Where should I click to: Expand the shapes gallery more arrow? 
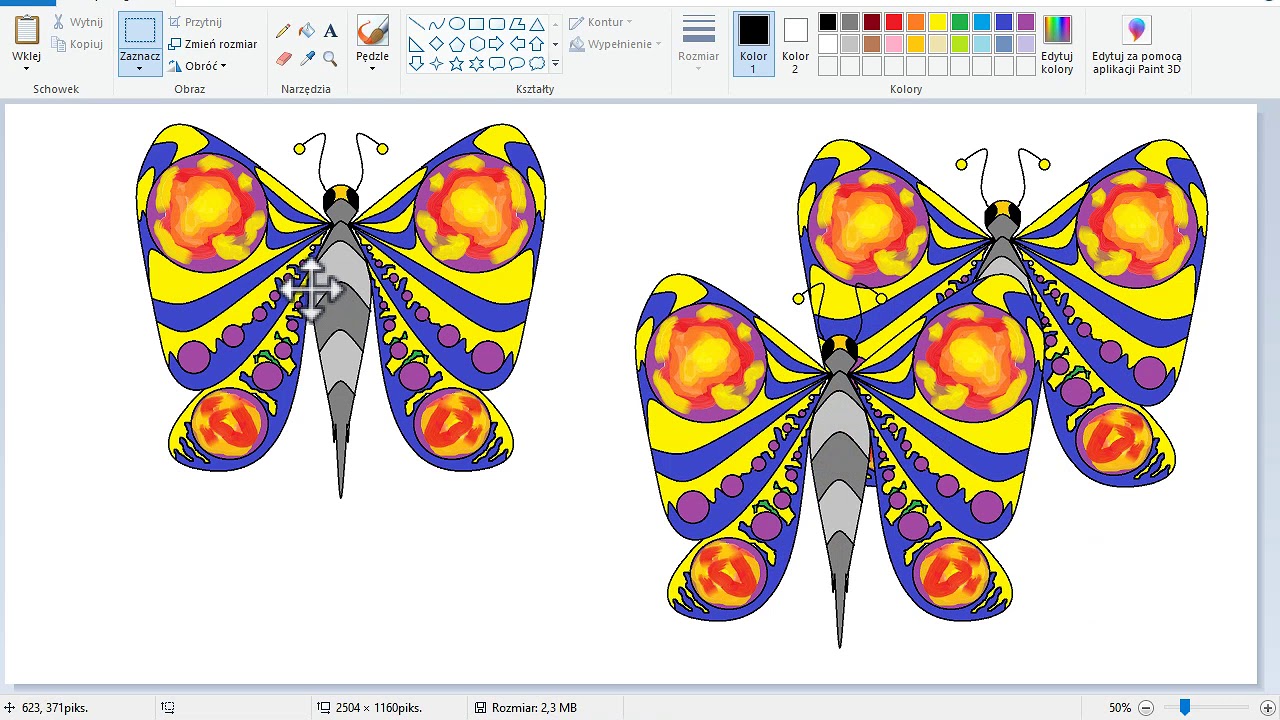click(555, 64)
